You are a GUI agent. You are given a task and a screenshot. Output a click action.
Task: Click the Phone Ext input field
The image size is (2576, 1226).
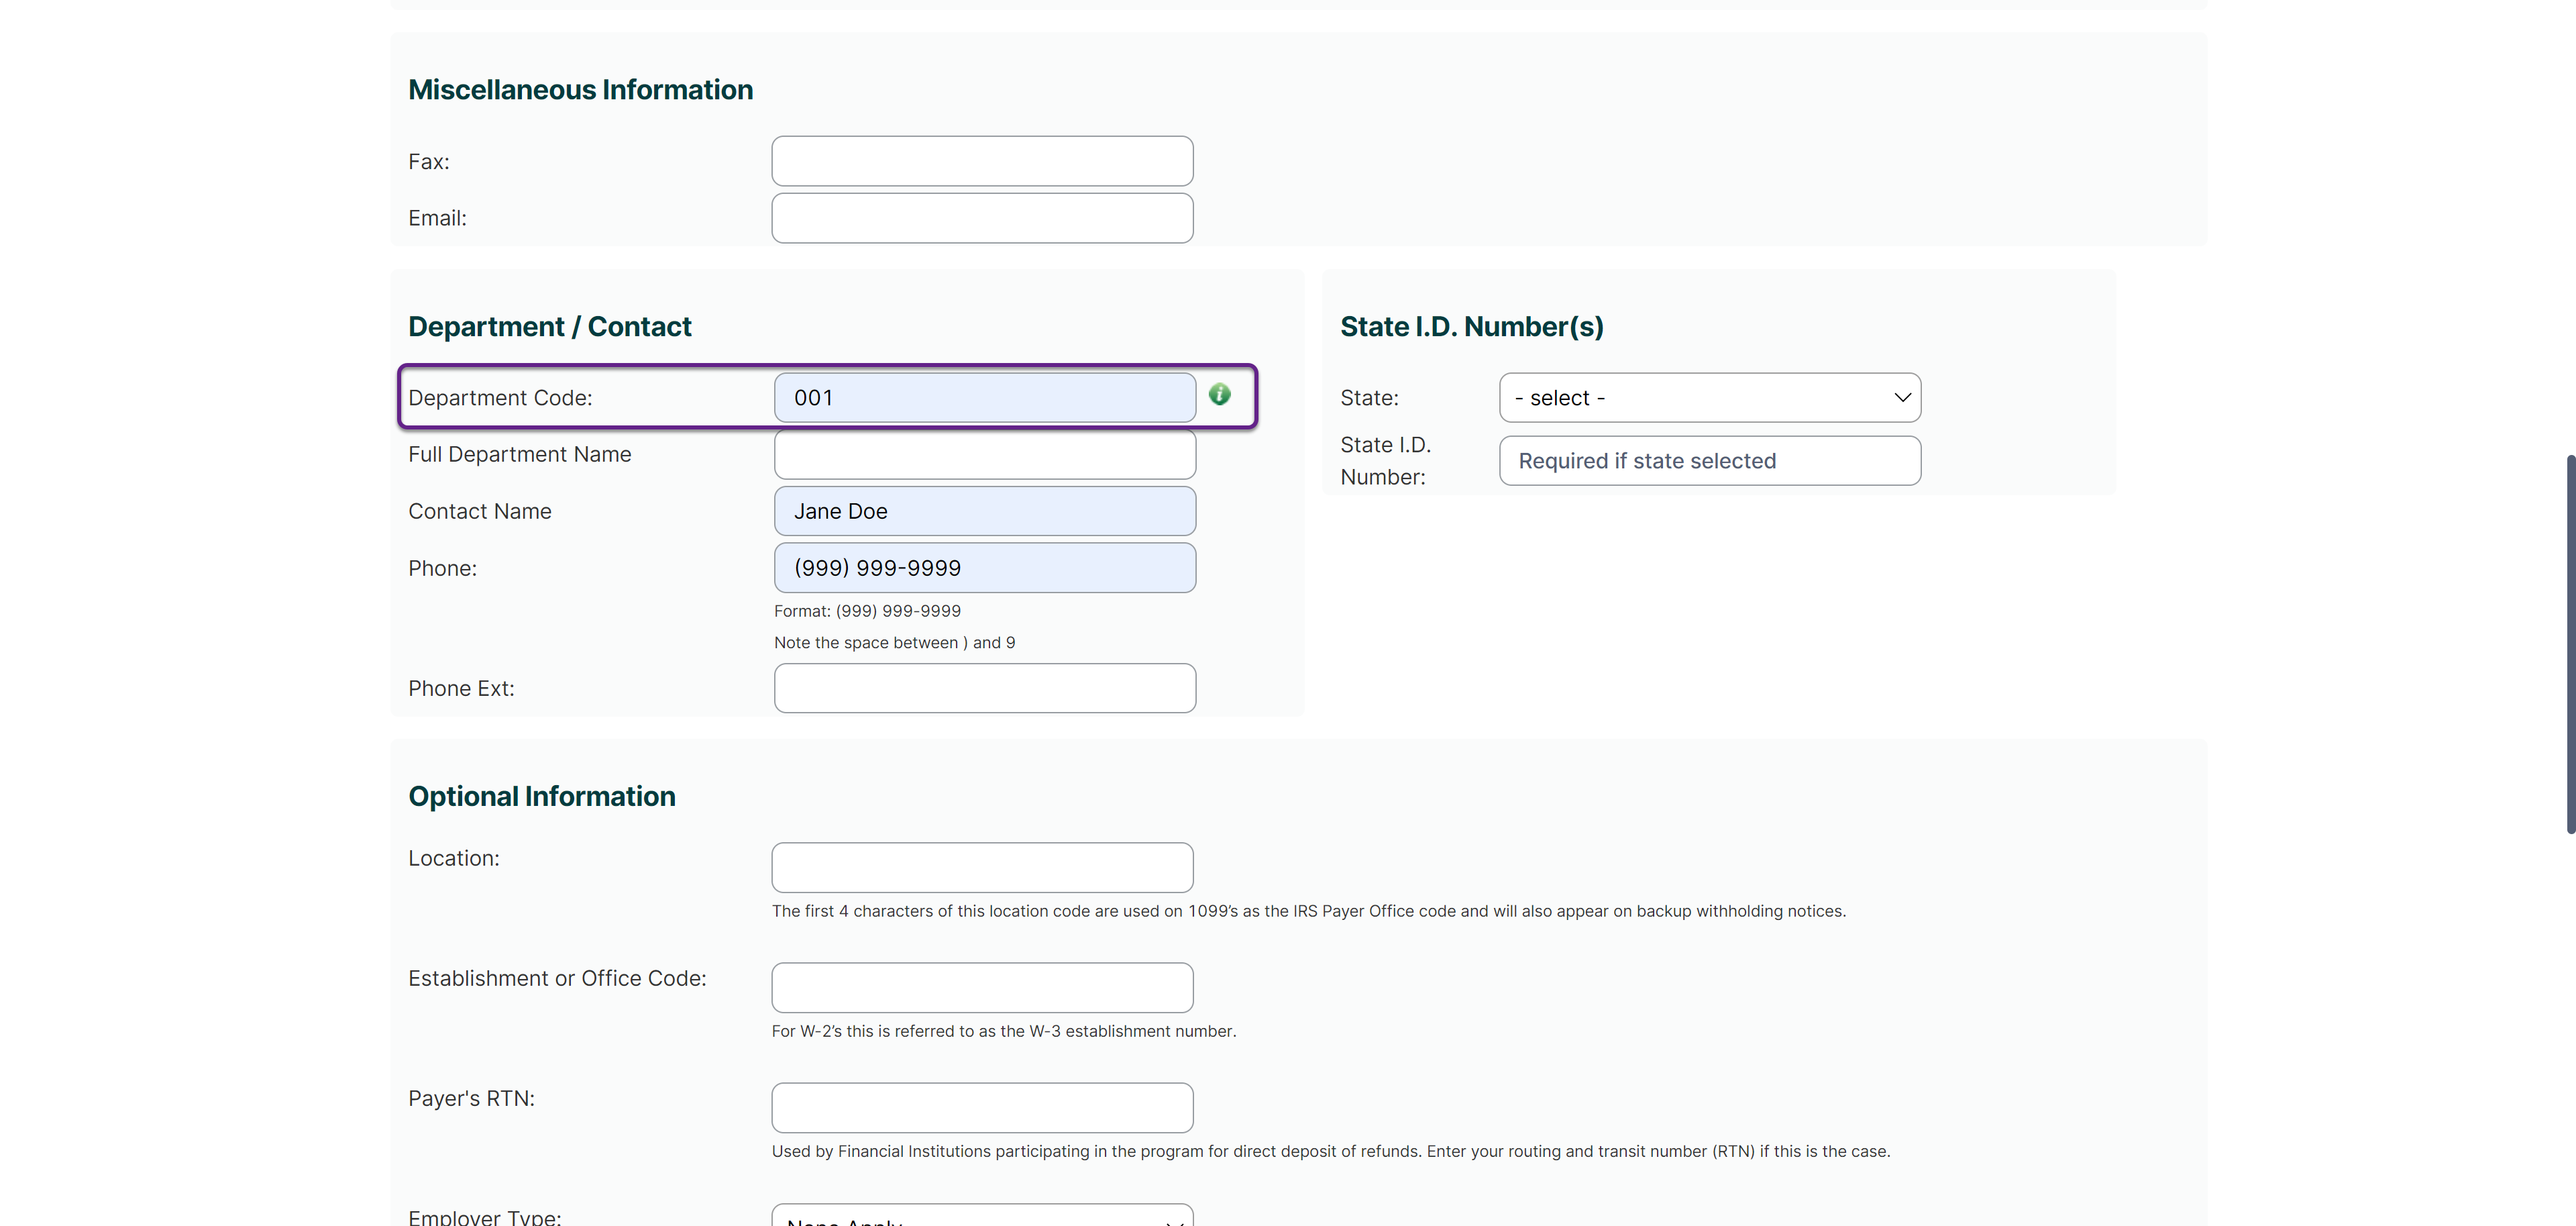click(984, 688)
